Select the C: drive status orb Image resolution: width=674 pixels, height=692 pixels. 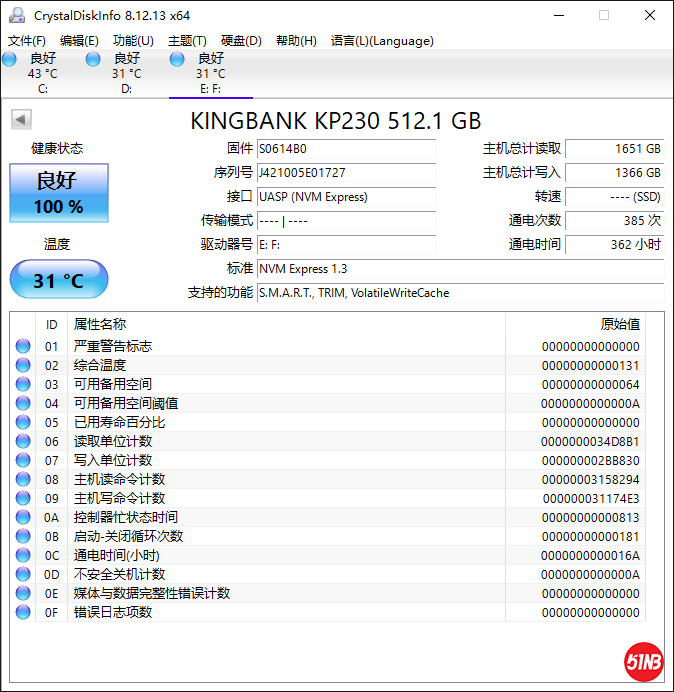tap(9, 60)
